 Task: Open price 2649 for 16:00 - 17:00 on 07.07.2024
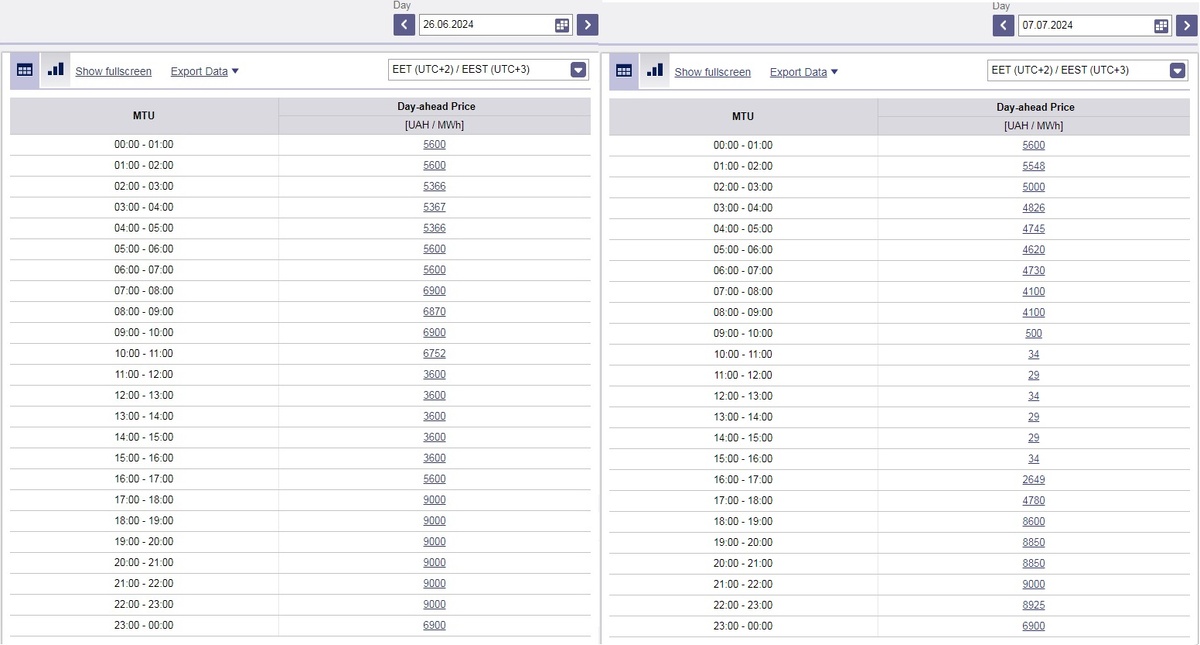[1034, 480]
